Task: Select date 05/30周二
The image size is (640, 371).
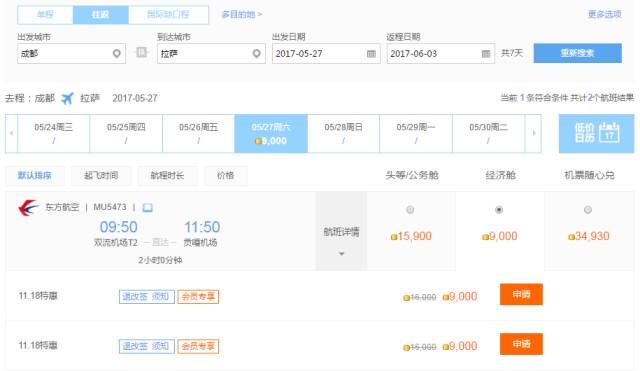Action: pyautogui.click(x=489, y=133)
